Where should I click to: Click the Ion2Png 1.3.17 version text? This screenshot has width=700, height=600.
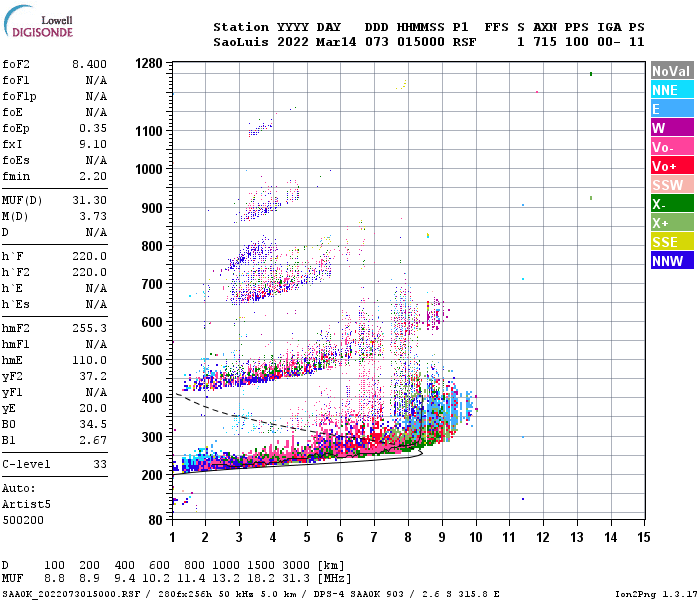click(x=656, y=594)
